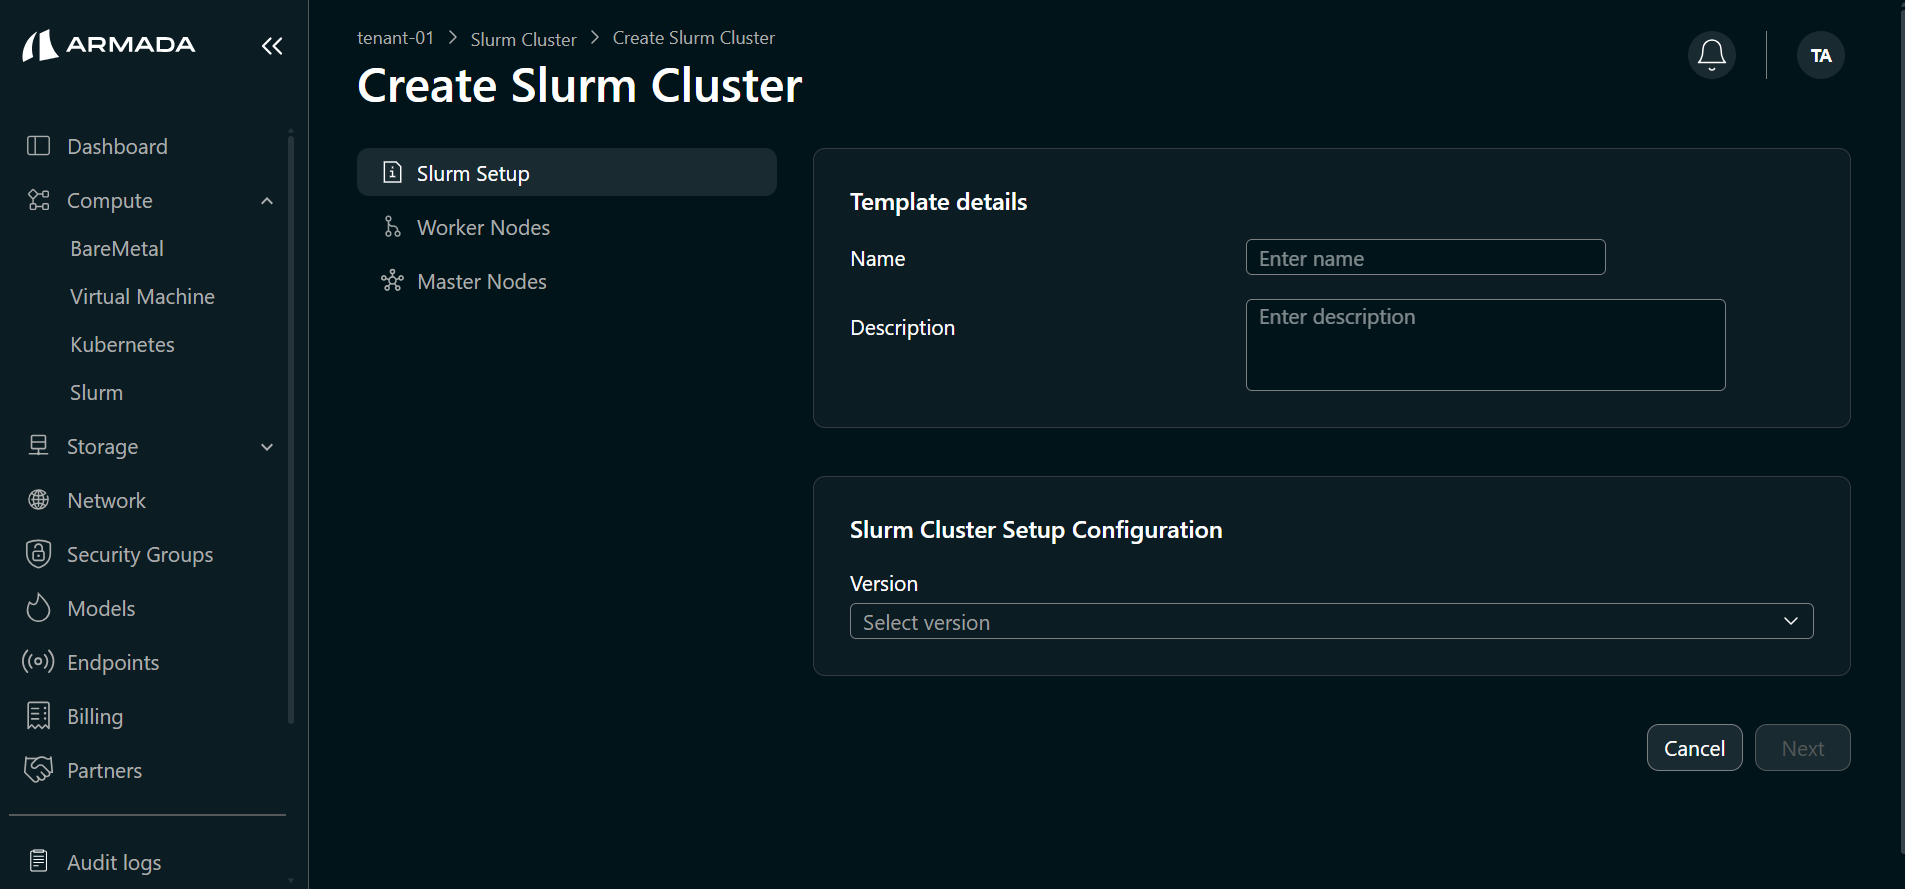Open the TA user avatar menu
Viewport: 1905px width, 889px height.
(x=1821, y=55)
